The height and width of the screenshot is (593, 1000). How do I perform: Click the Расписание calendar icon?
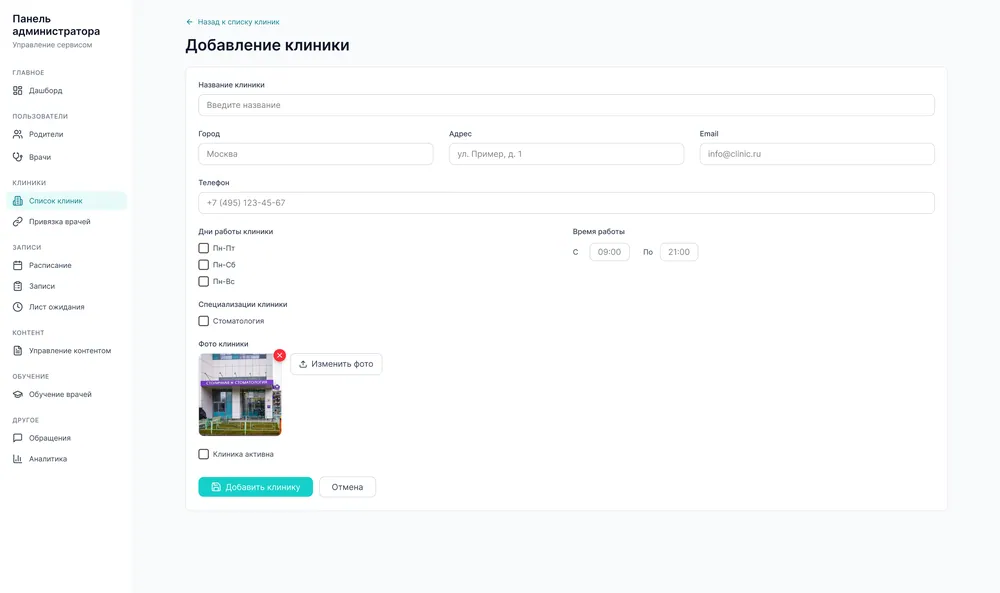pyautogui.click(x=18, y=265)
